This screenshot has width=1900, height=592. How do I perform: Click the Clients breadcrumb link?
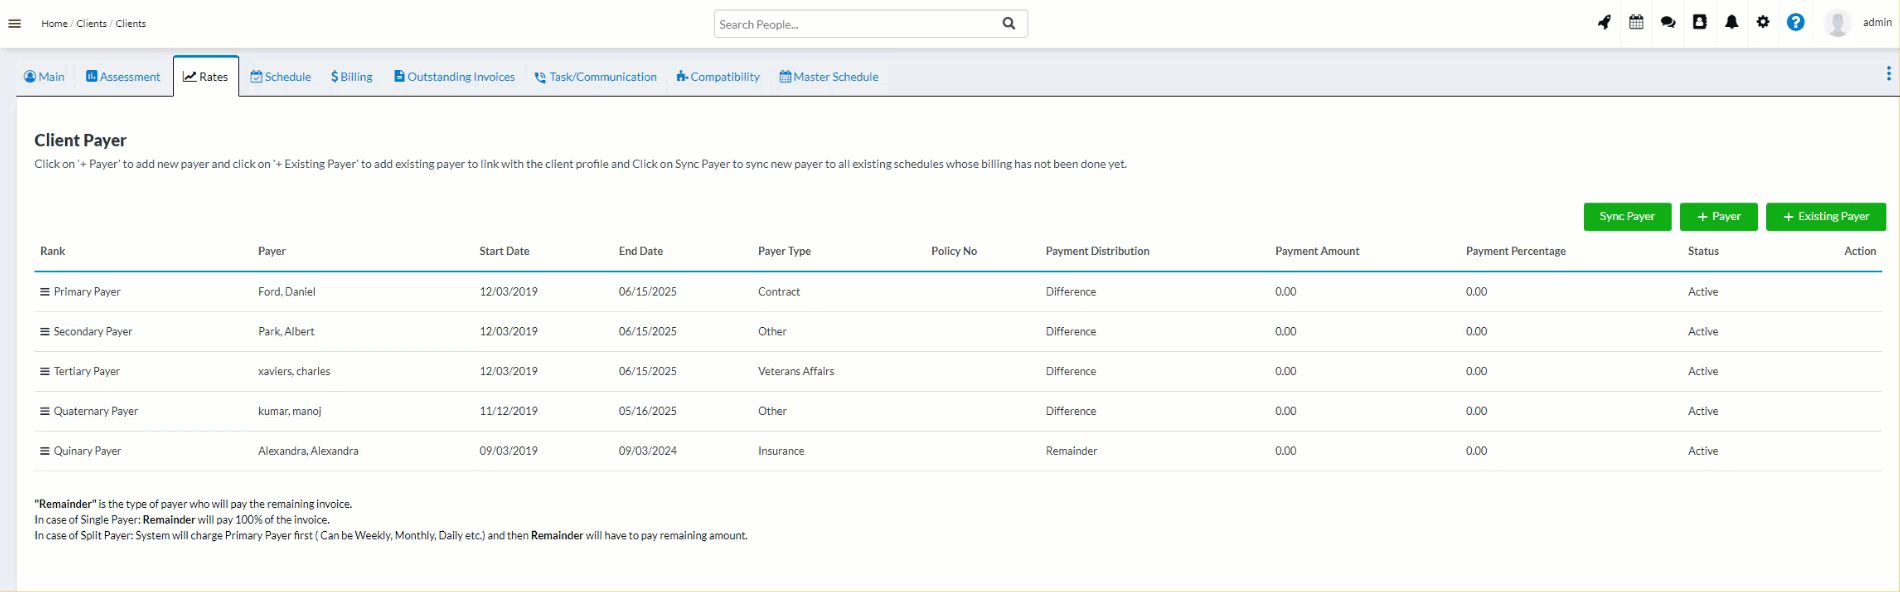tap(91, 24)
